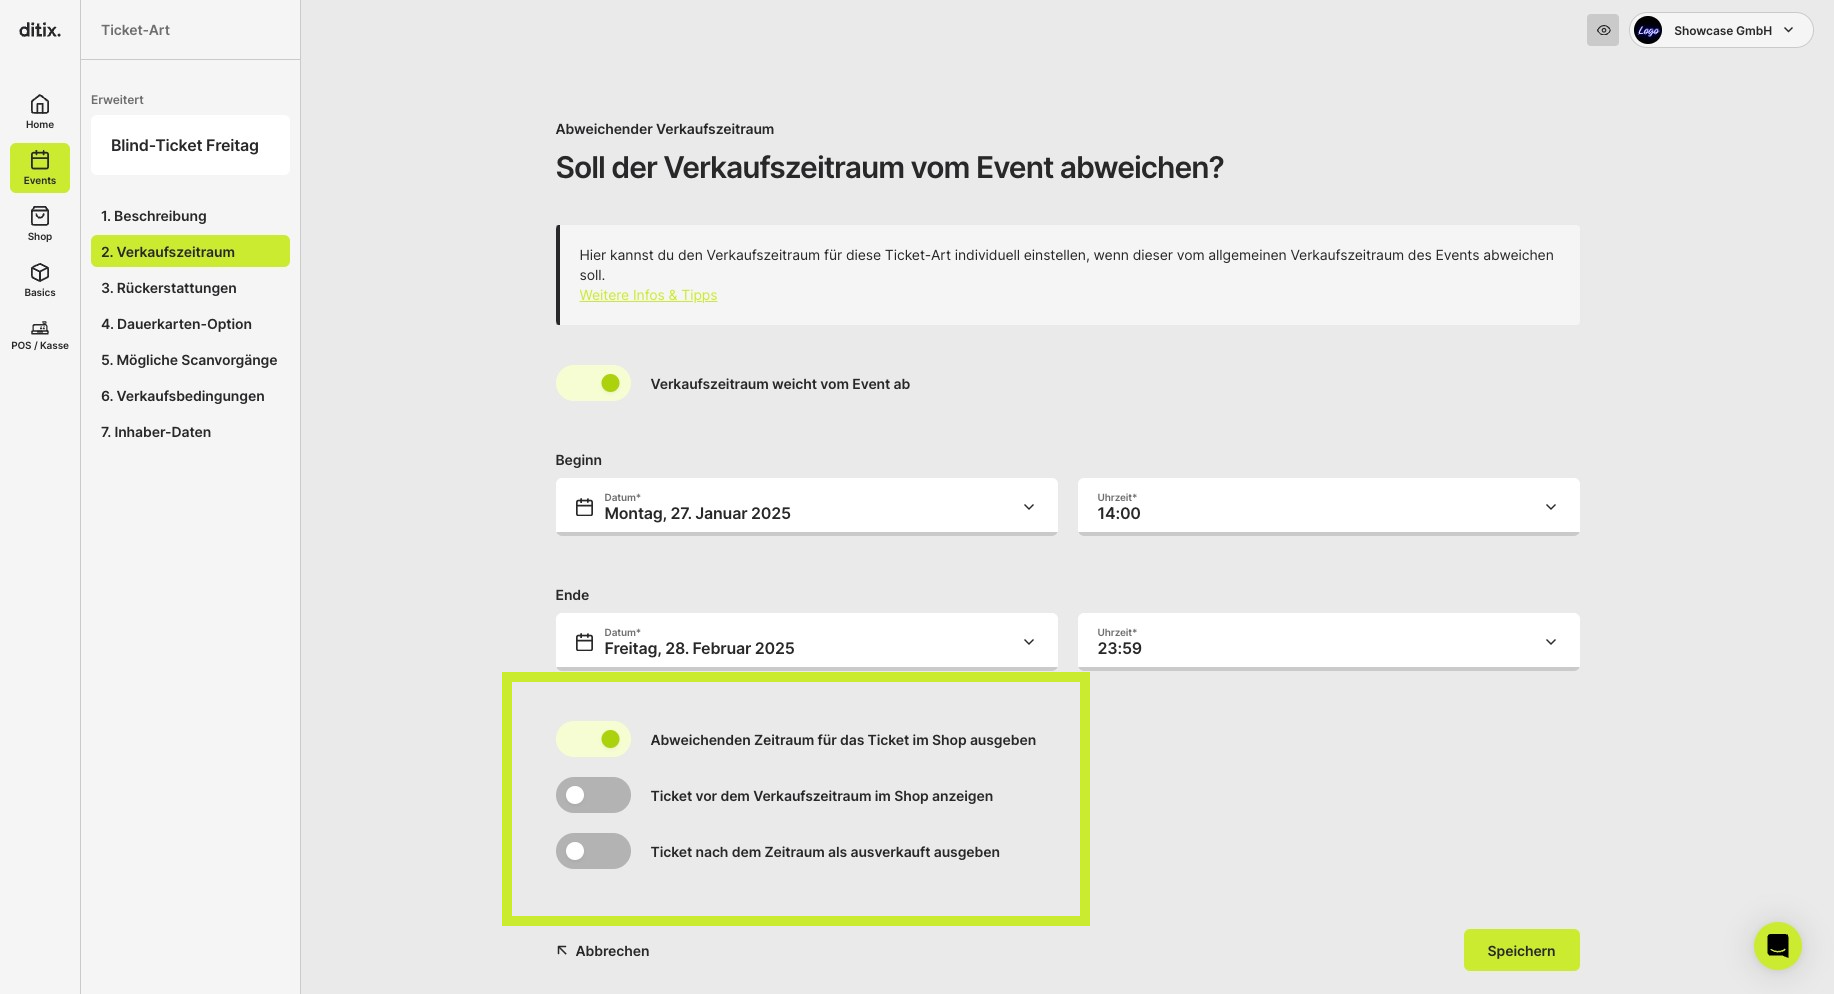The height and width of the screenshot is (994, 1834).
Task: Click the ditix logo
Action: pyautogui.click(x=40, y=30)
